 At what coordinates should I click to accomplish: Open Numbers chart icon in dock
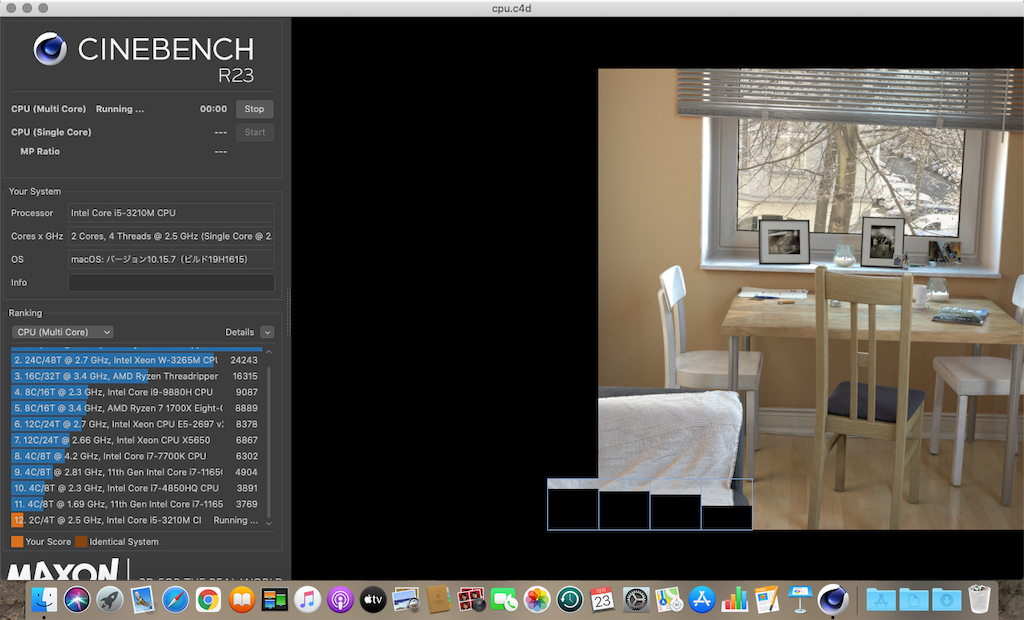(x=735, y=599)
